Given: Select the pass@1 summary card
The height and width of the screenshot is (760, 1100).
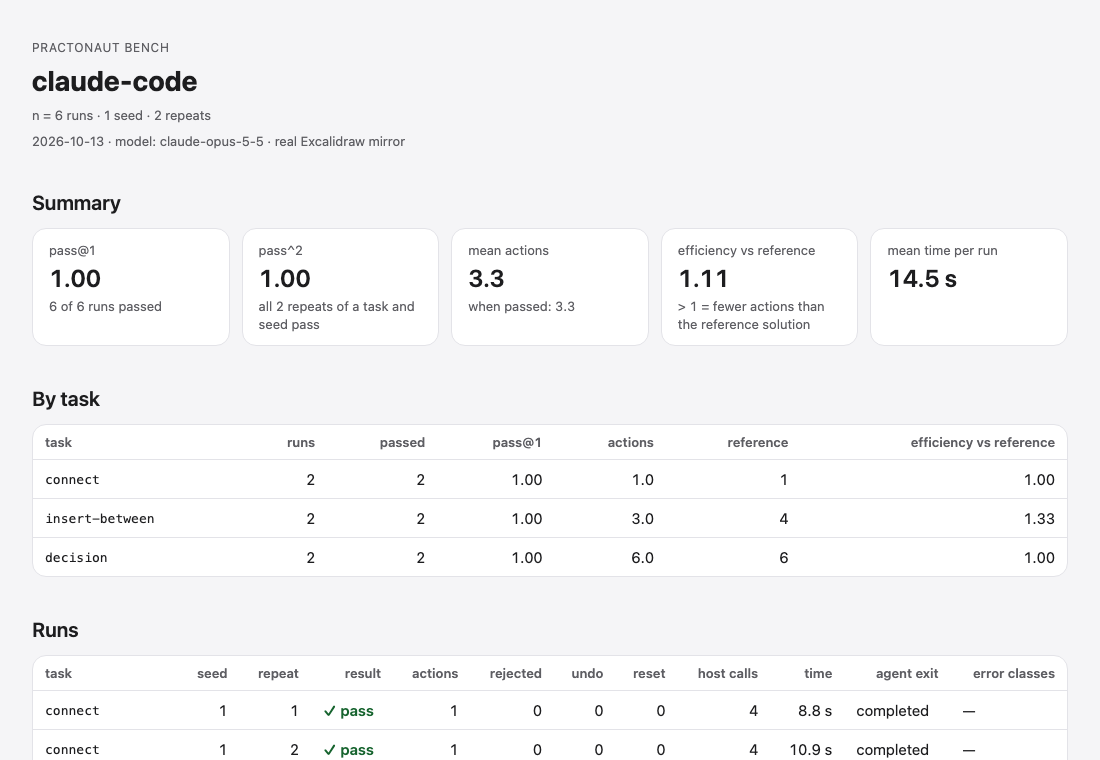Looking at the screenshot, I should (130, 287).
